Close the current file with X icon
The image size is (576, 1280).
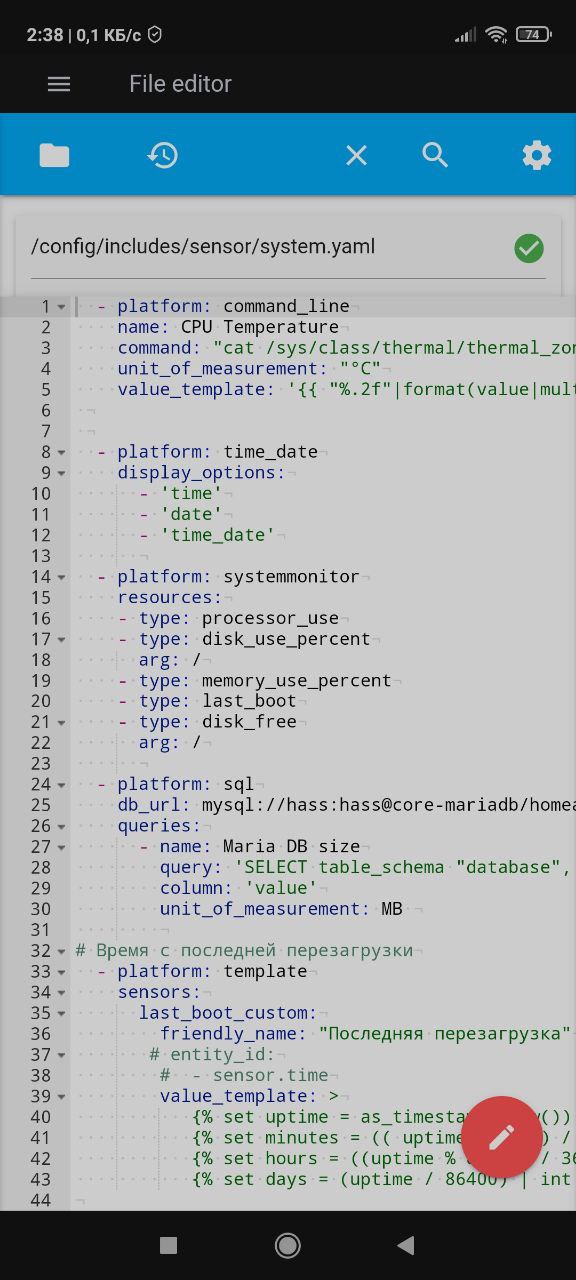(x=356, y=155)
